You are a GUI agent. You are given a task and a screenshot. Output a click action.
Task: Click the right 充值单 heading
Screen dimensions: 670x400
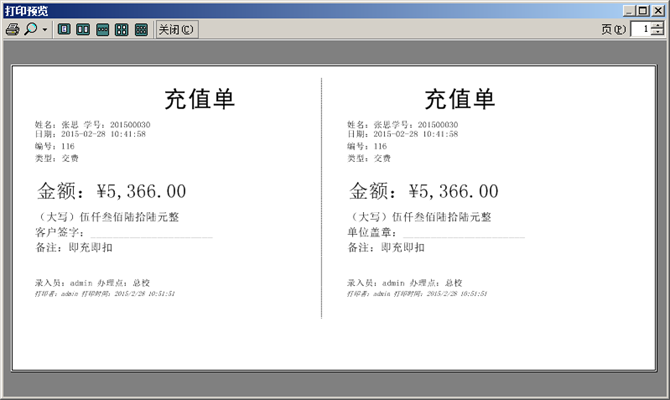tap(460, 99)
